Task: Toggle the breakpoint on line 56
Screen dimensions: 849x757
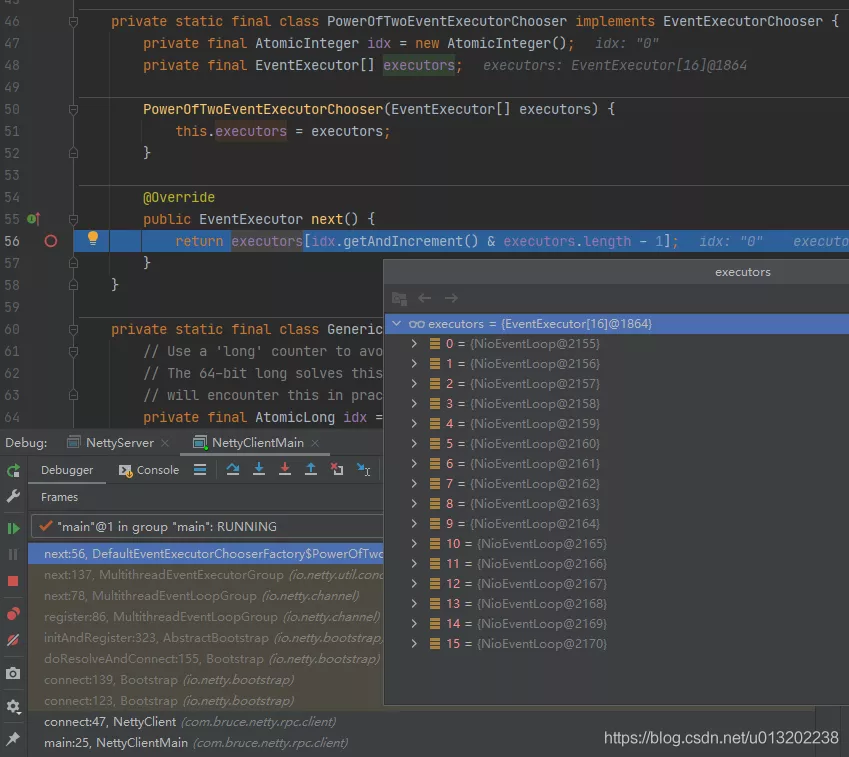Action: pos(51,241)
